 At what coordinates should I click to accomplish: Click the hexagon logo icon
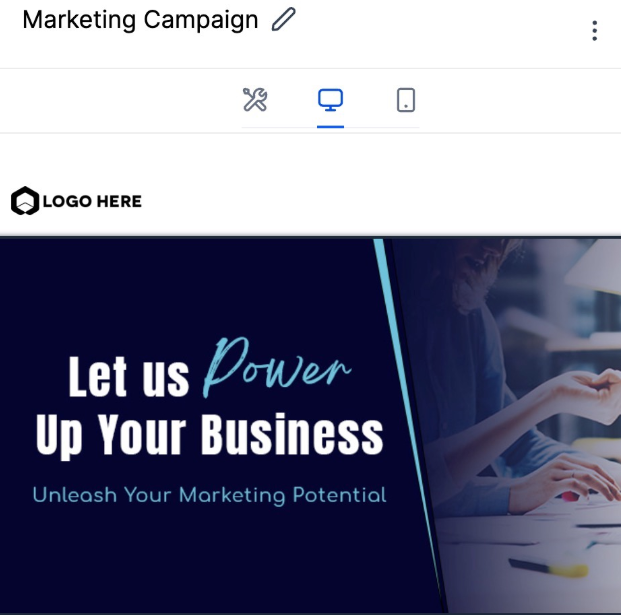coord(25,201)
